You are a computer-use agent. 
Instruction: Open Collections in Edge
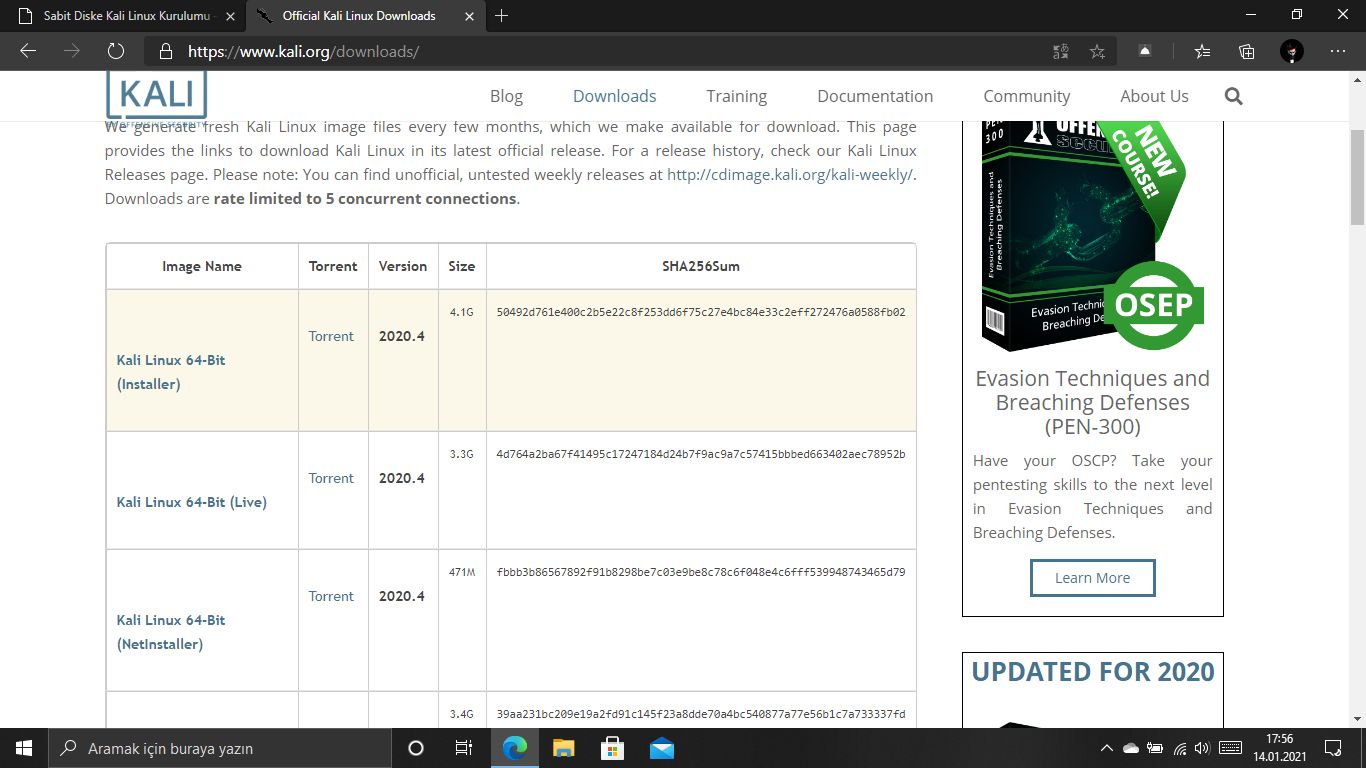pyautogui.click(x=1247, y=51)
